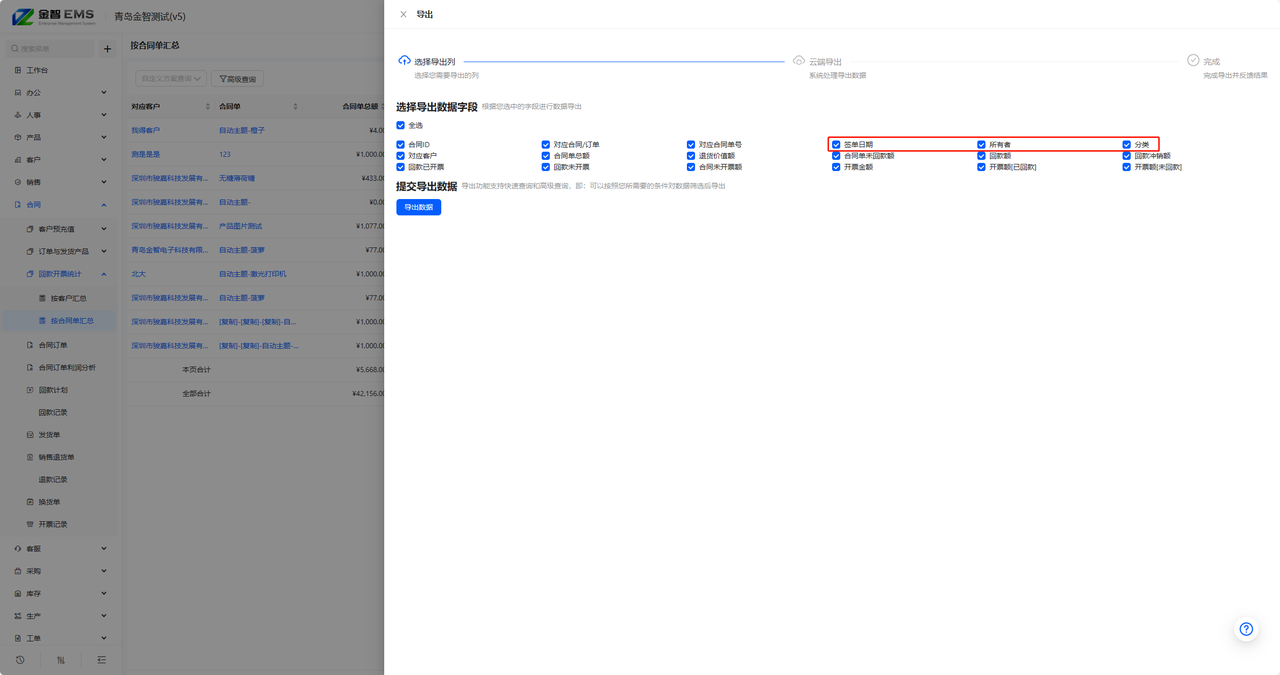Click the 合同单总额 column header
This screenshot has height=675, width=1280.
click(360, 106)
